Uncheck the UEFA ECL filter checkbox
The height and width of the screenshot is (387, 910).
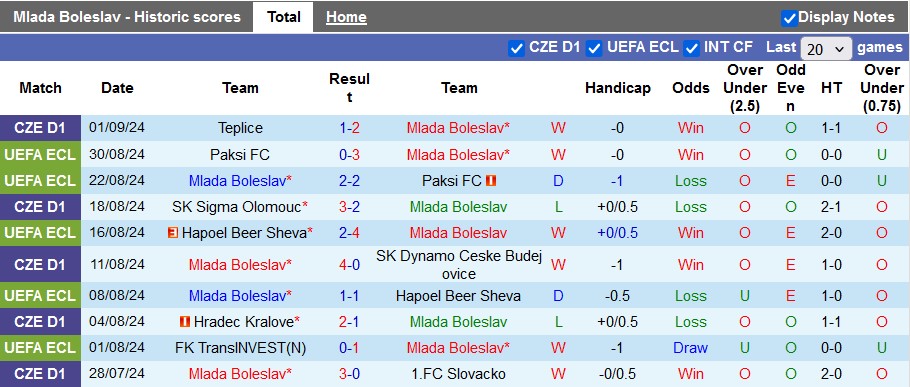coord(594,48)
